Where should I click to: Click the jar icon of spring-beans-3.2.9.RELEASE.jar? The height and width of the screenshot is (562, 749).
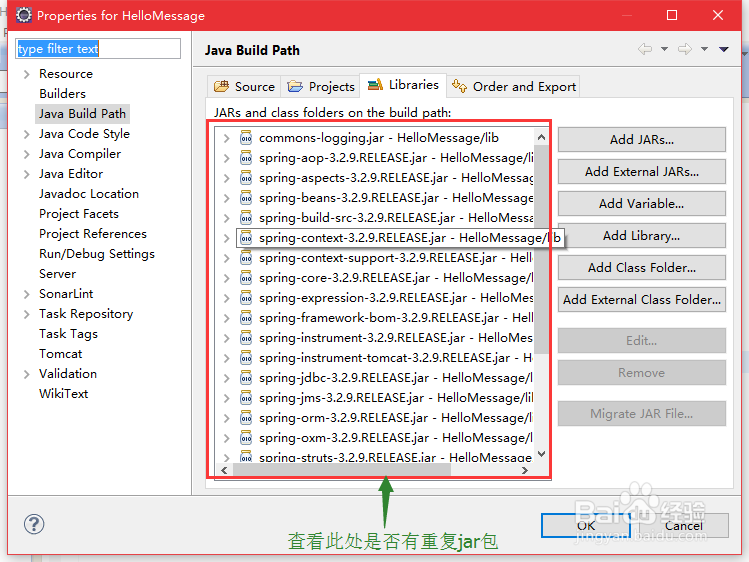tap(246, 198)
